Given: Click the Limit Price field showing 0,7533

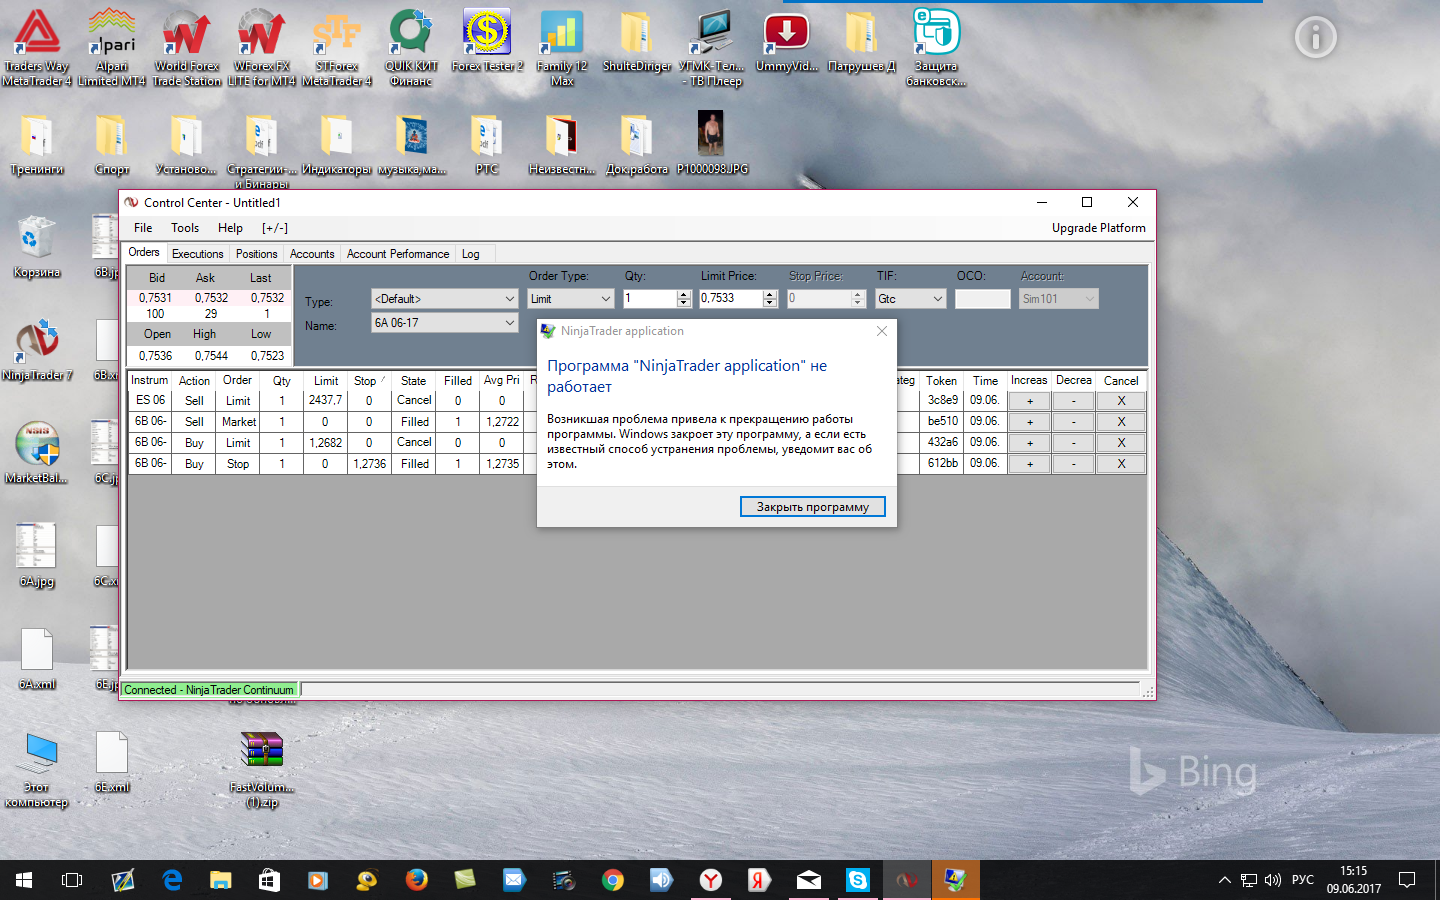Looking at the screenshot, I should (x=730, y=299).
